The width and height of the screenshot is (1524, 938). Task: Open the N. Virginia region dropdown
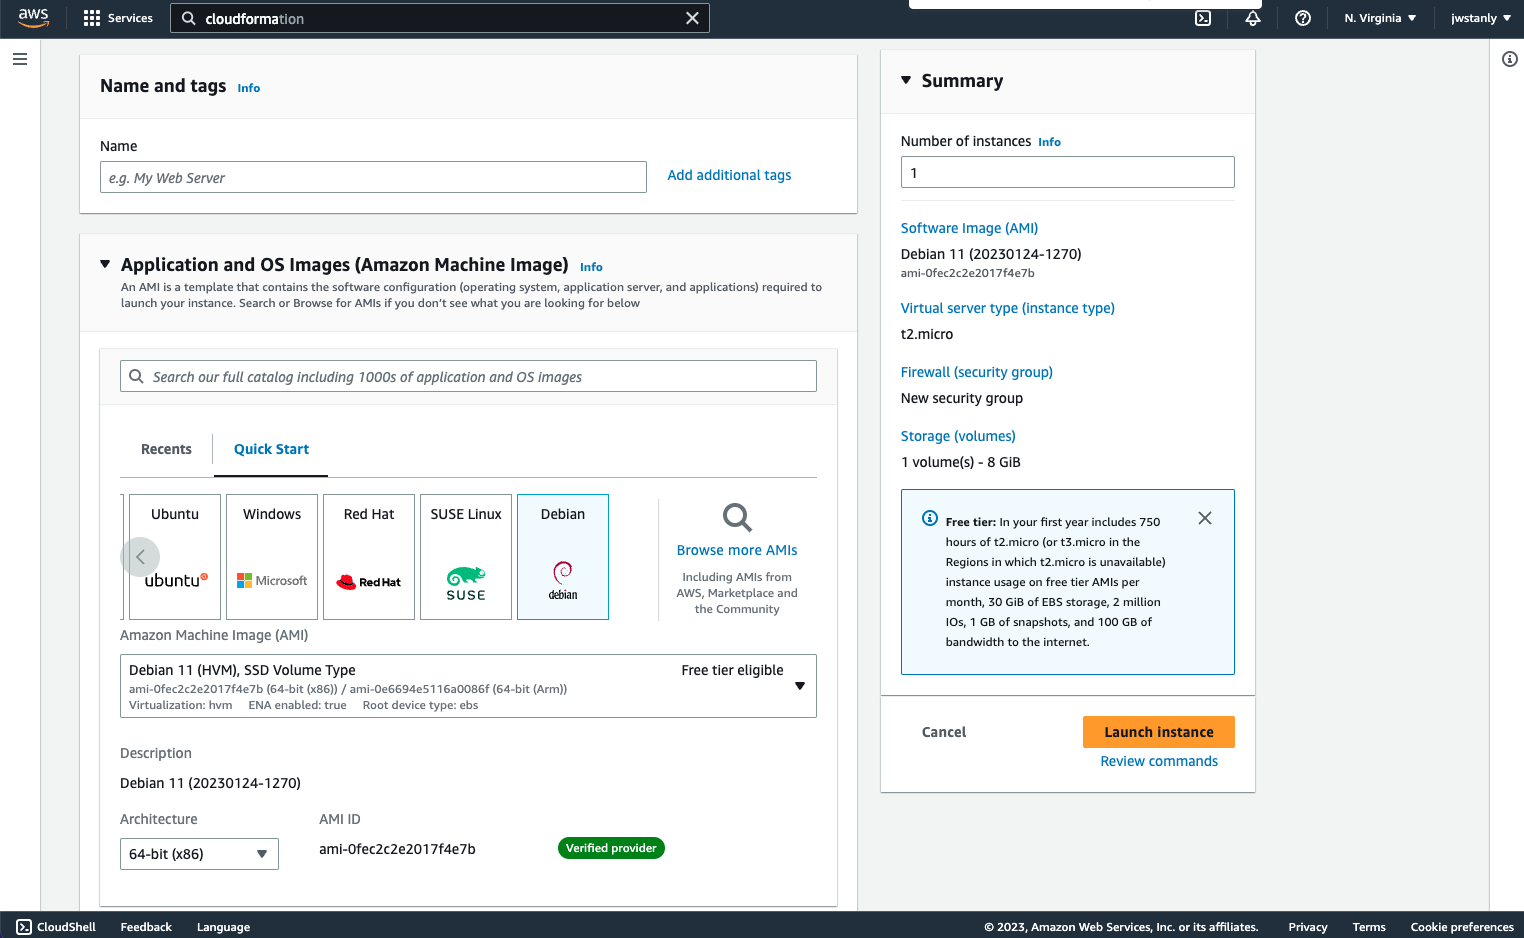pos(1380,18)
